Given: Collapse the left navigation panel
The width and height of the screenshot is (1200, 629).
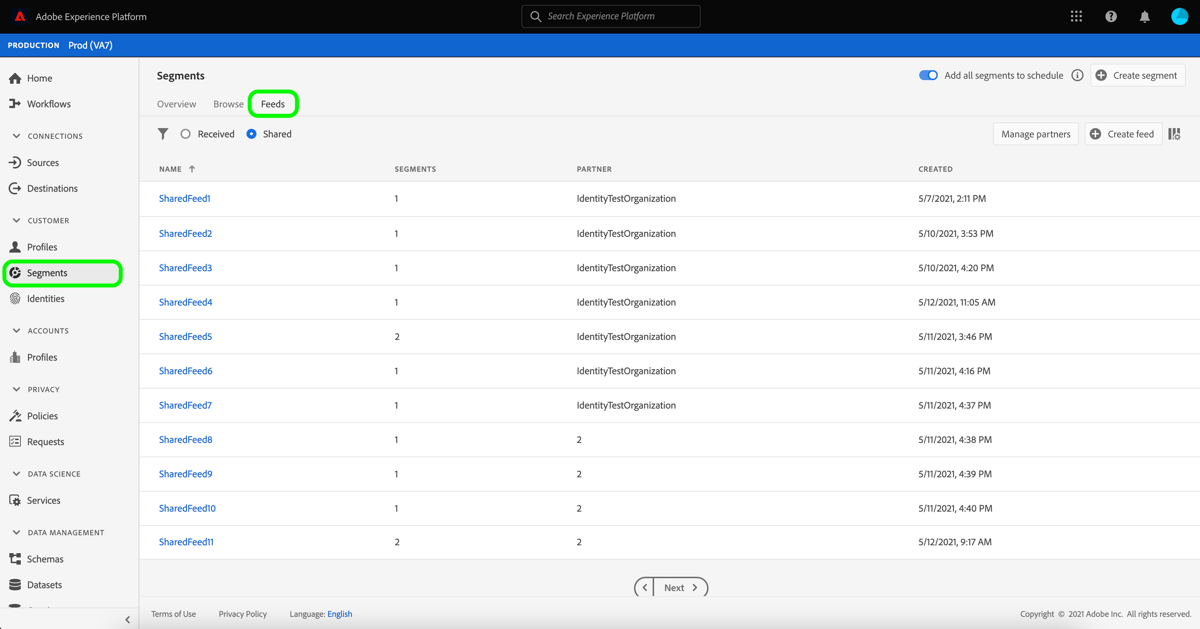Looking at the screenshot, I should tap(127, 619).
